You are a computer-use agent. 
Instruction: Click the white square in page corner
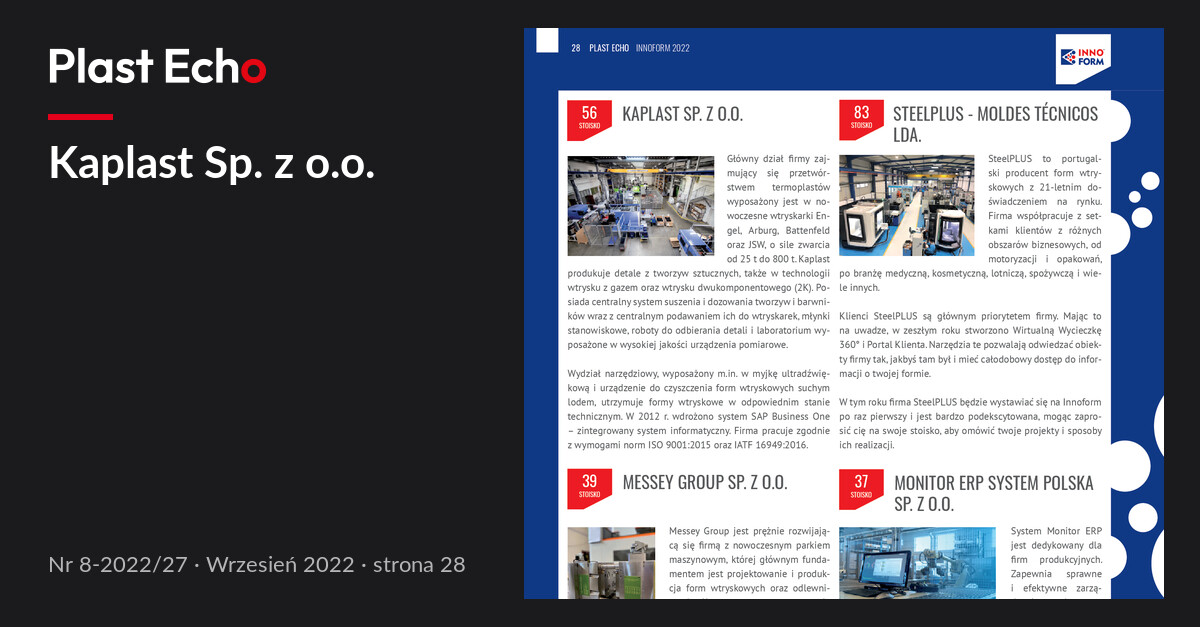[x=547, y=40]
